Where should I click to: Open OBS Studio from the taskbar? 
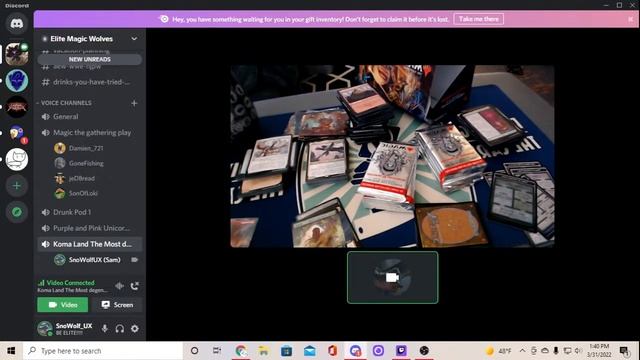424,351
